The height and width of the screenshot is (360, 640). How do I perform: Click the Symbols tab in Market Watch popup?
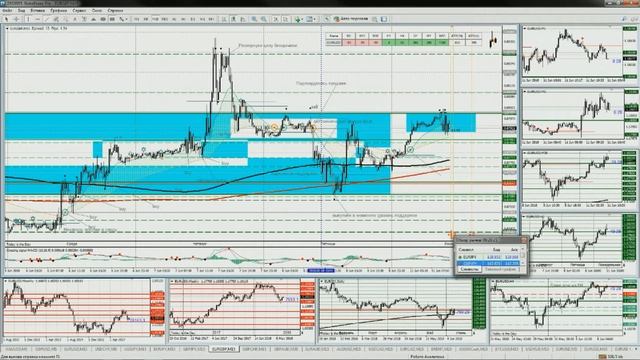point(469,269)
